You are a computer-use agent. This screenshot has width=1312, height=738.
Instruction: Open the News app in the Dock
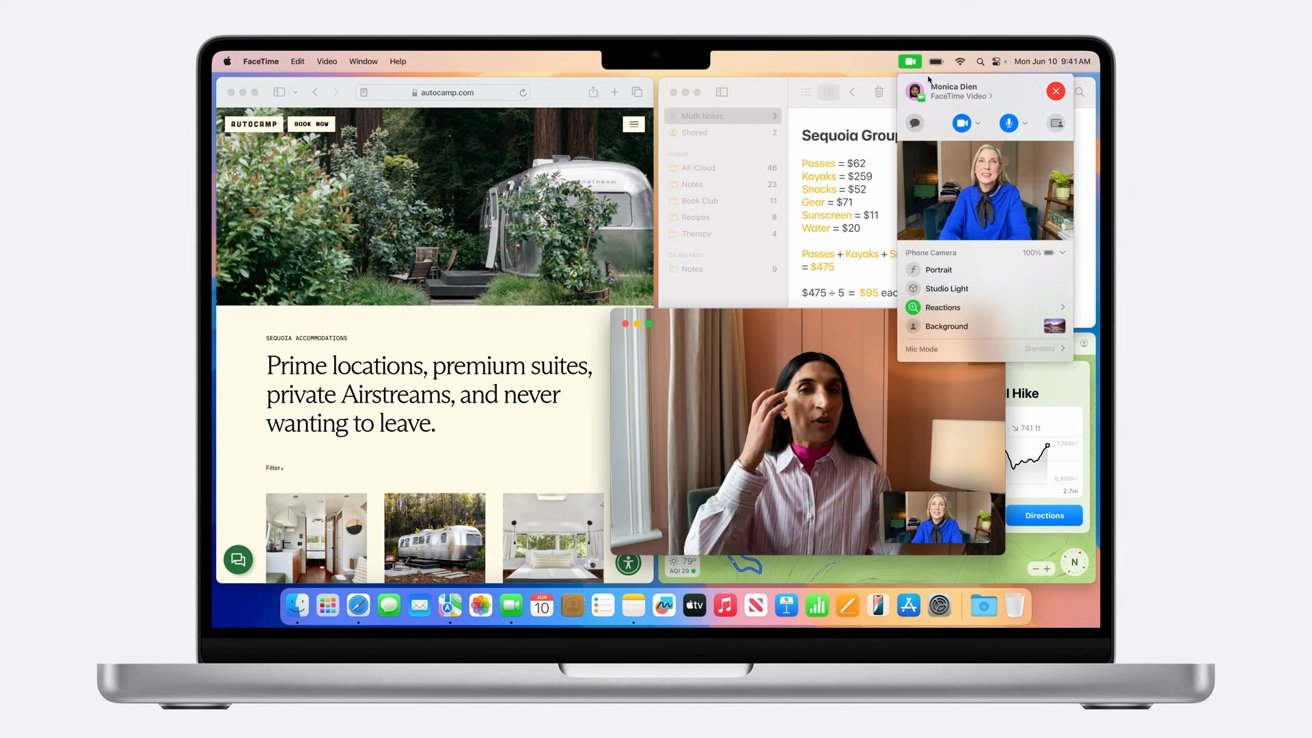[756, 605]
